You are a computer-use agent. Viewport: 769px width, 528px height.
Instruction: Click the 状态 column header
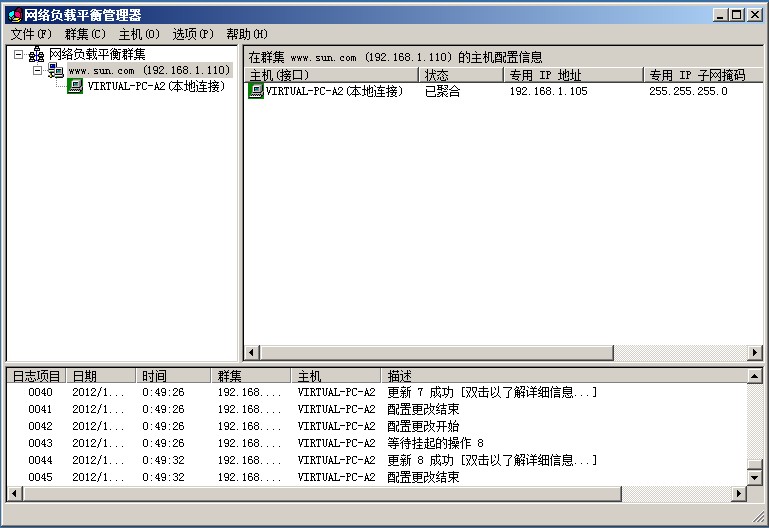(x=461, y=75)
